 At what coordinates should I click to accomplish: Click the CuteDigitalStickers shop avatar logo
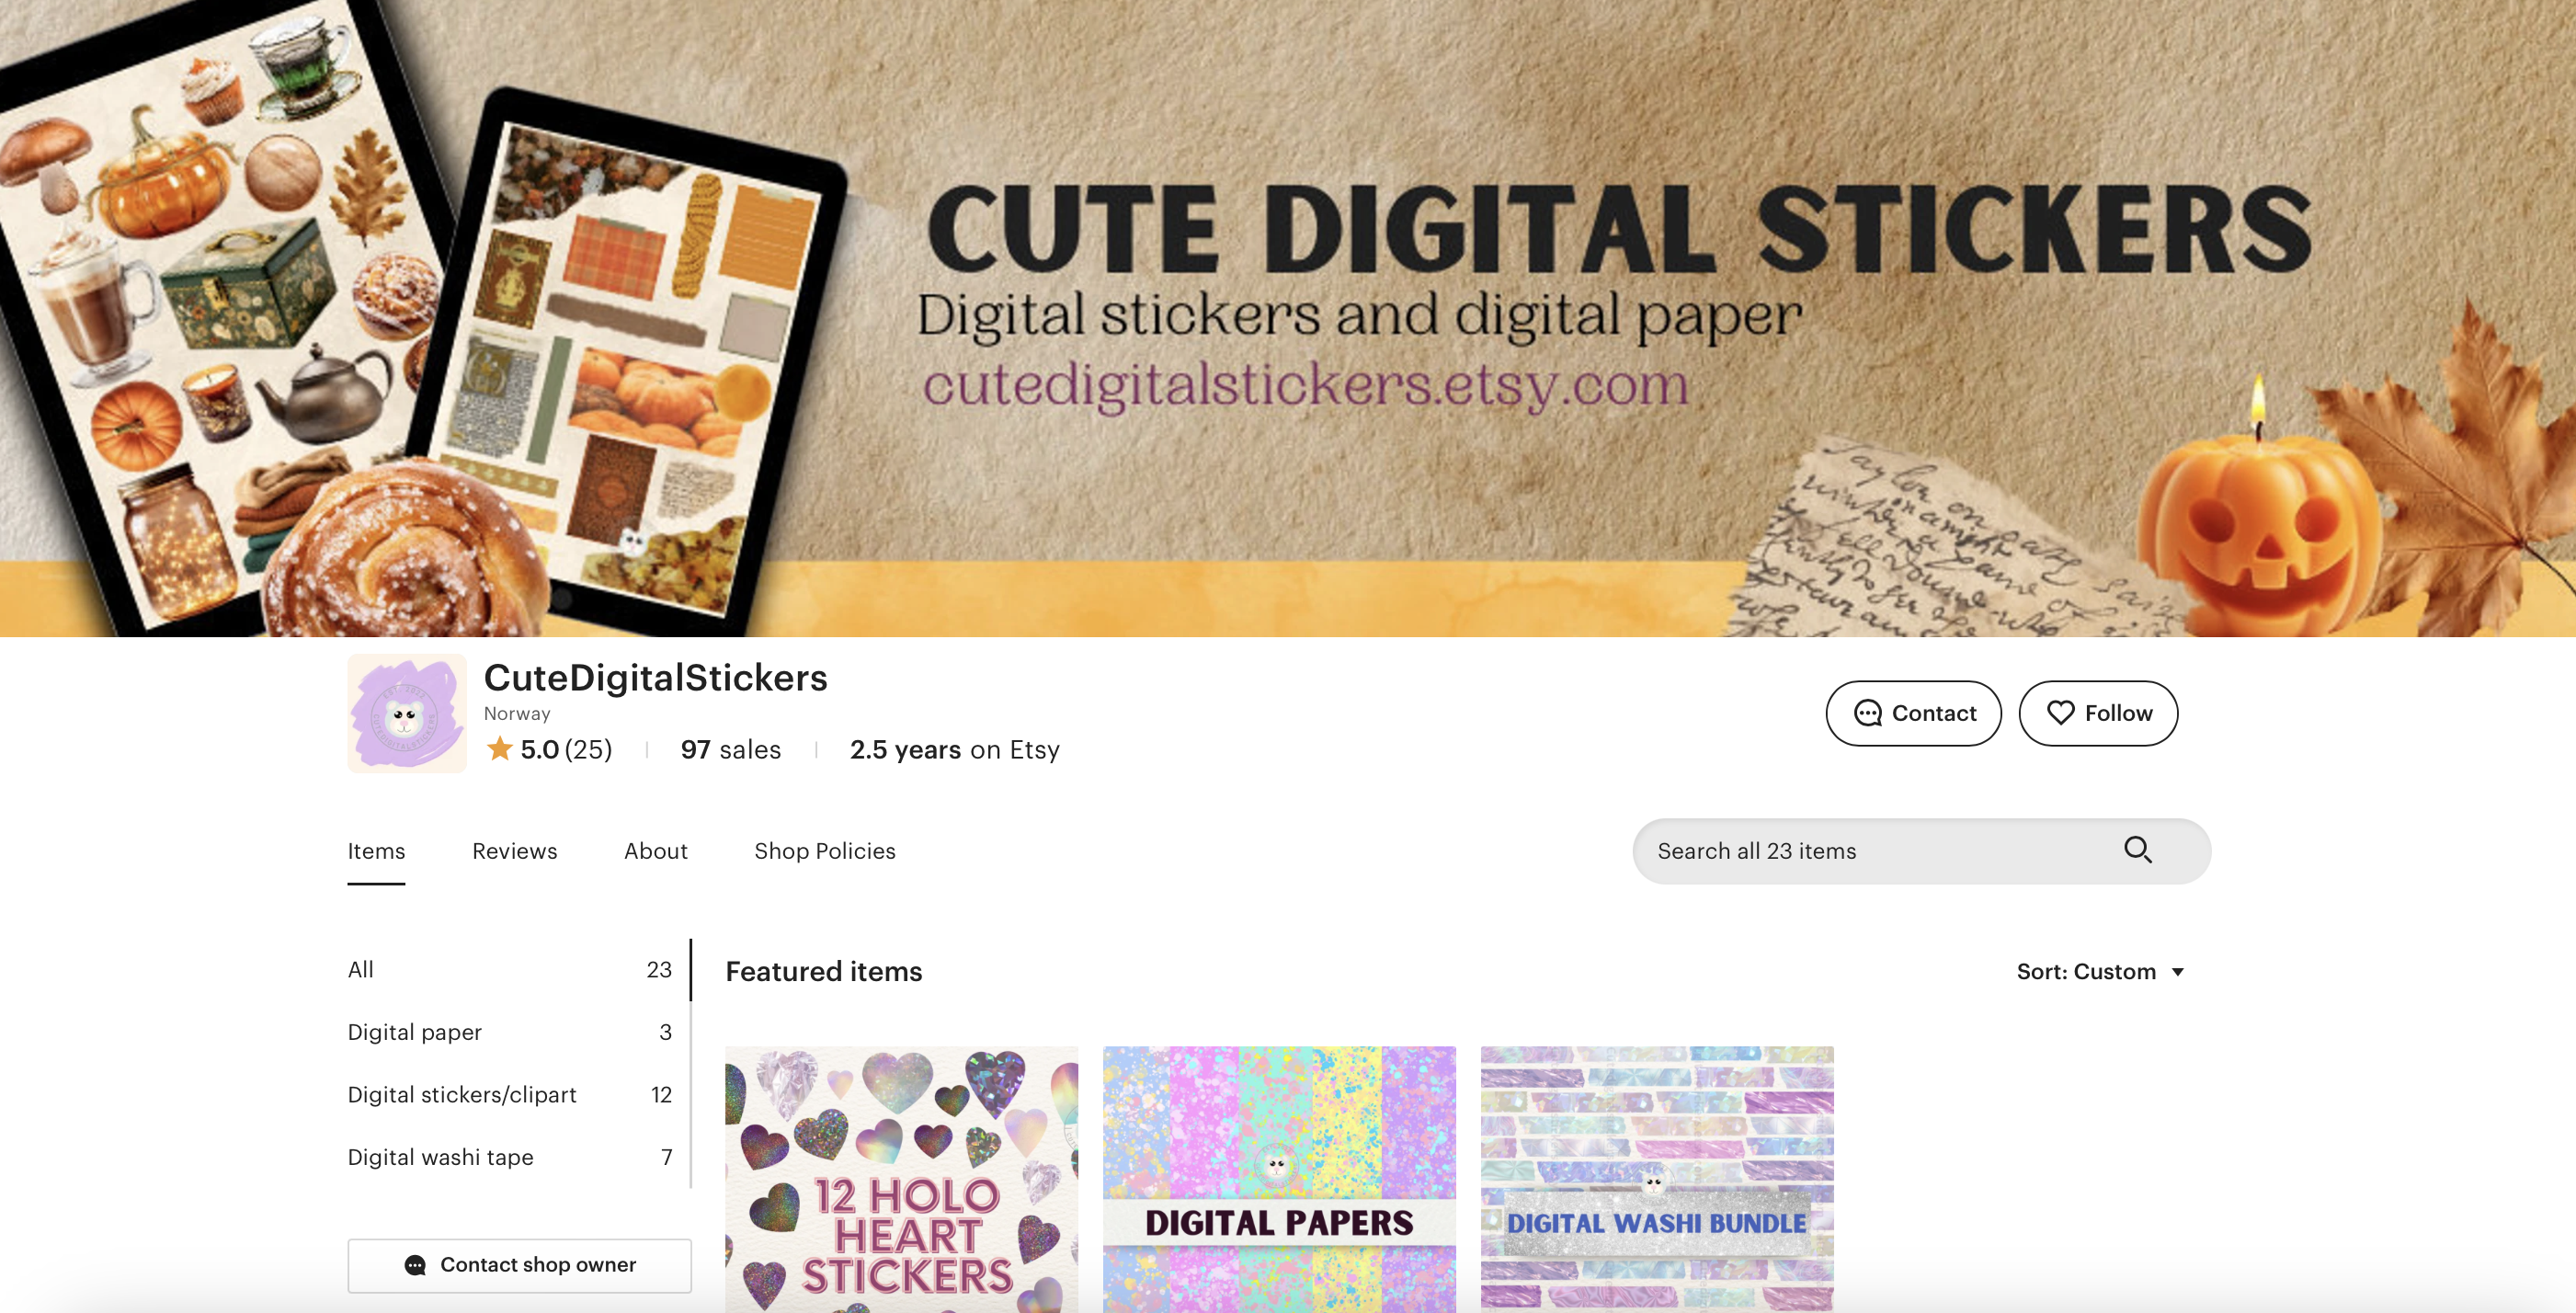coord(406,713)
